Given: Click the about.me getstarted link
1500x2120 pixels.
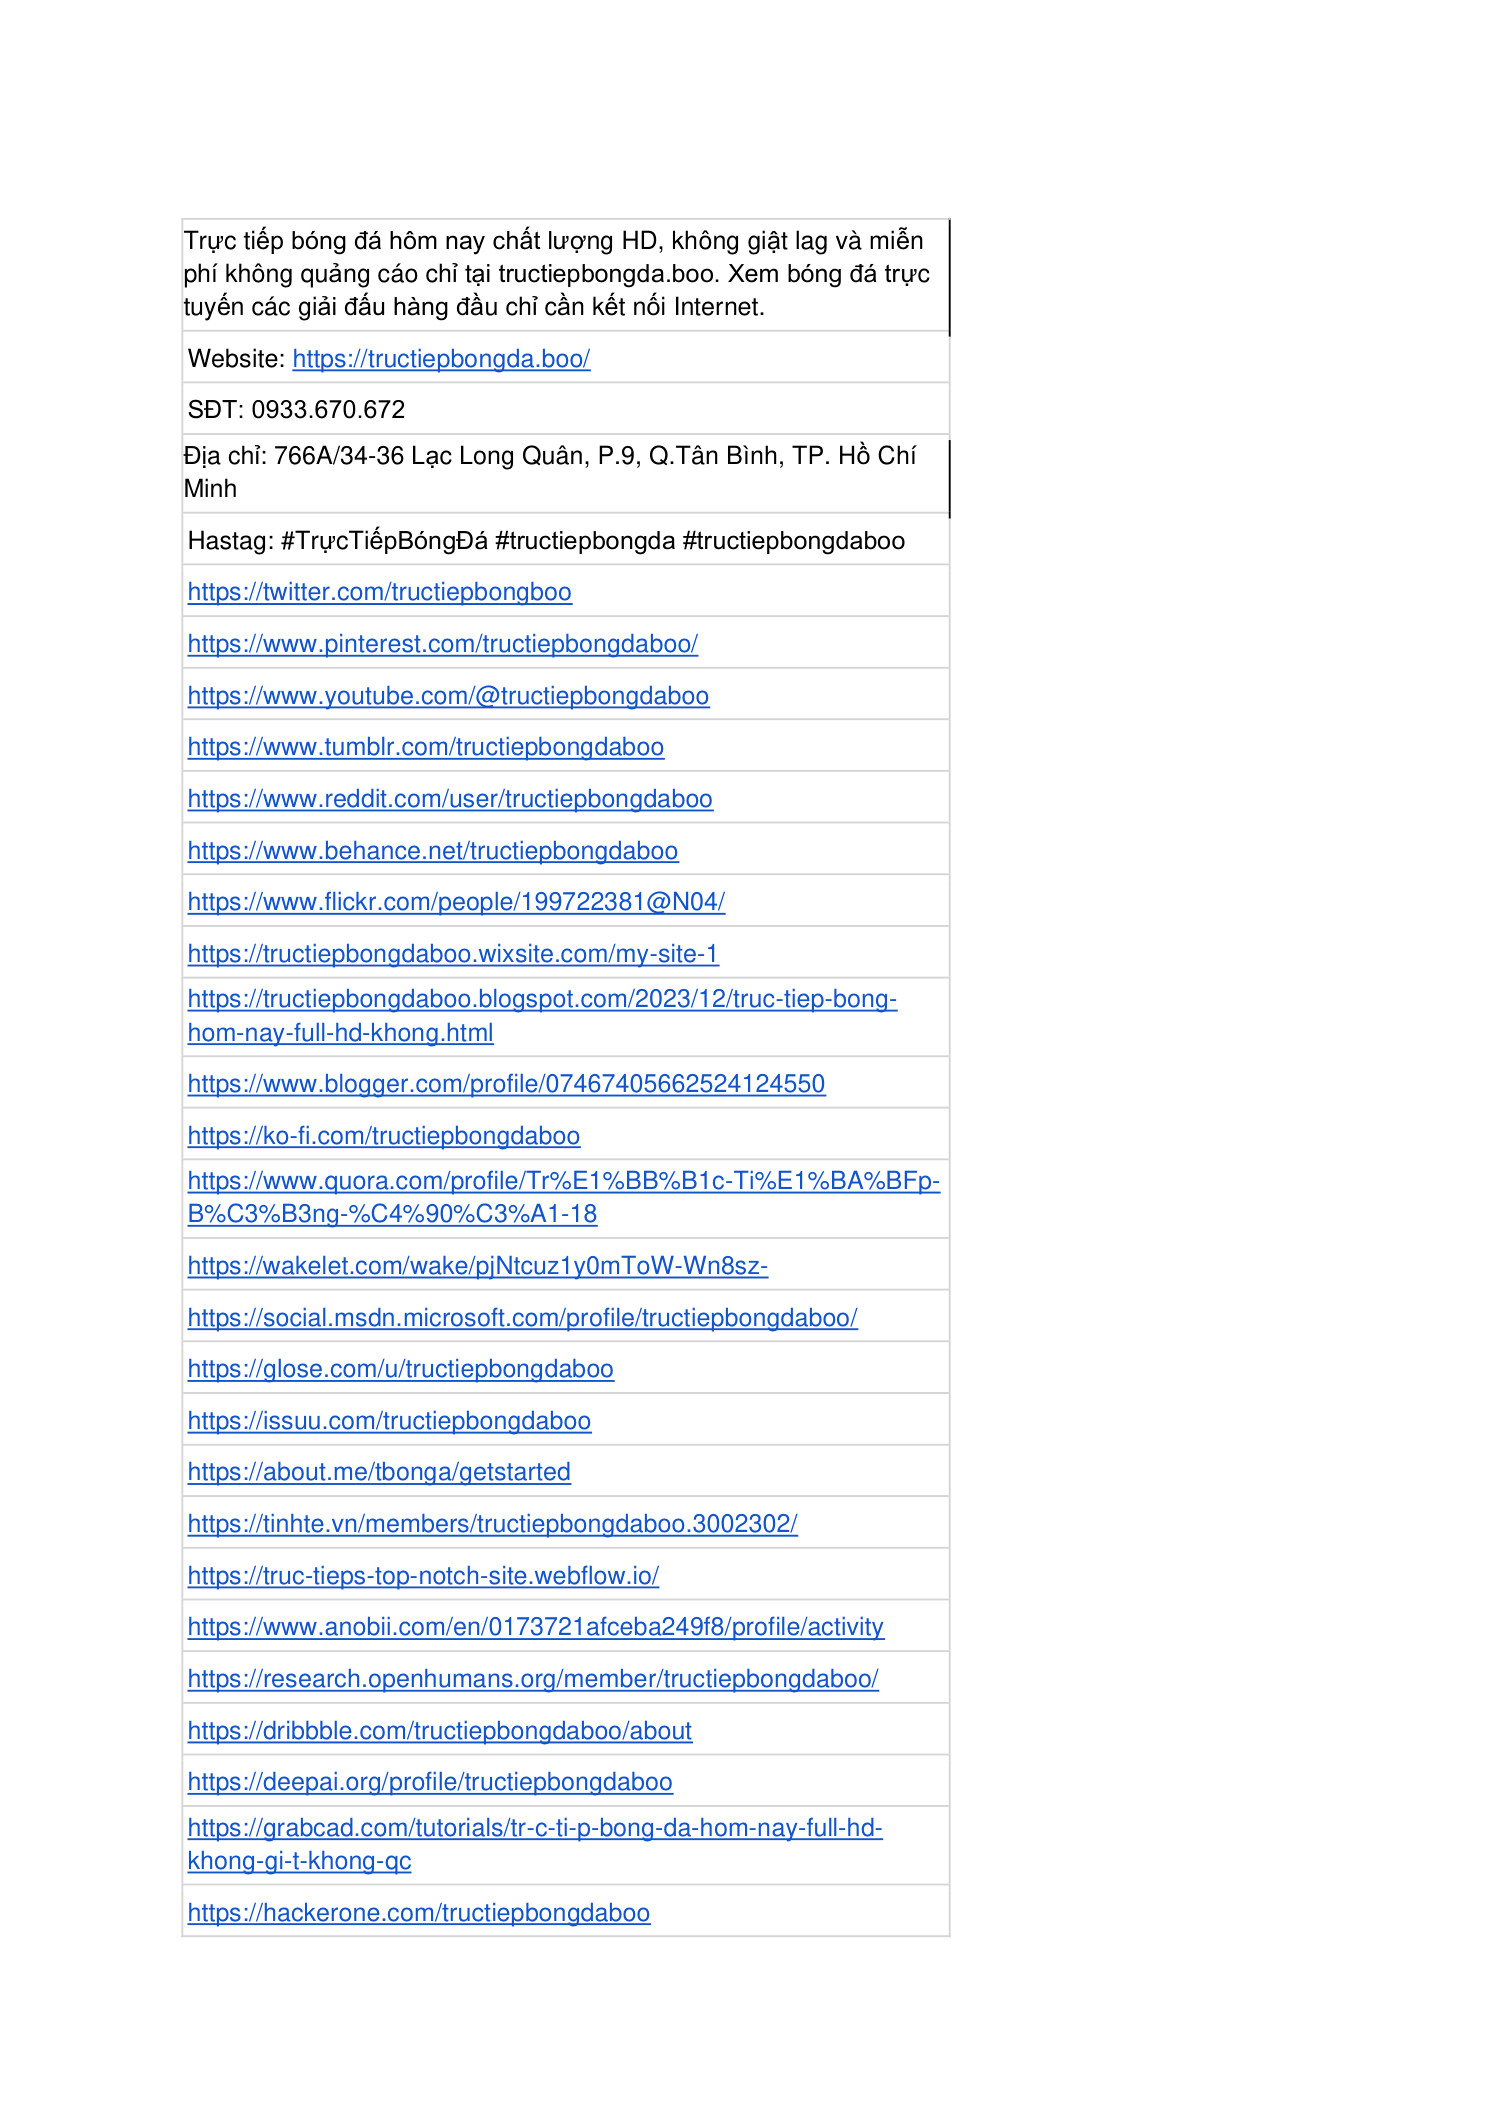Looking at the screenshot, I should pos(379,1472).
